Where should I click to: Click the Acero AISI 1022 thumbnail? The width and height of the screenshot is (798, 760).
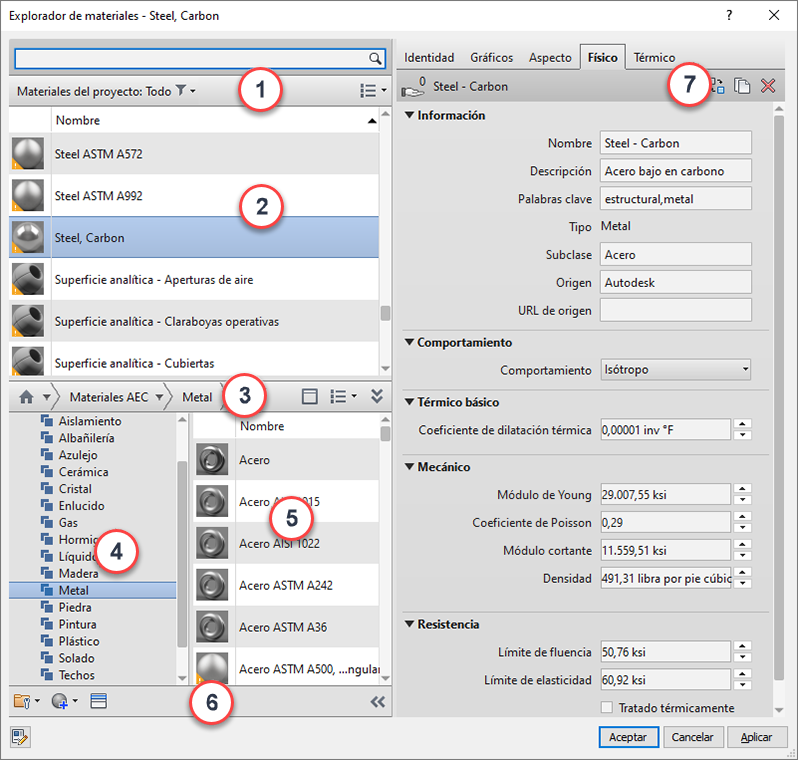pos(212,543)
